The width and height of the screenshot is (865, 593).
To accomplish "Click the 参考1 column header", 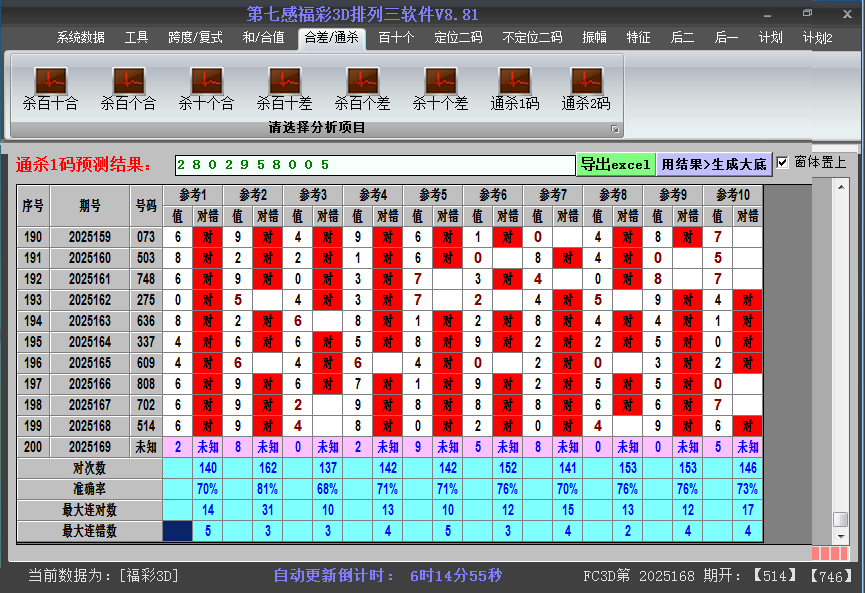I will 193,195.
